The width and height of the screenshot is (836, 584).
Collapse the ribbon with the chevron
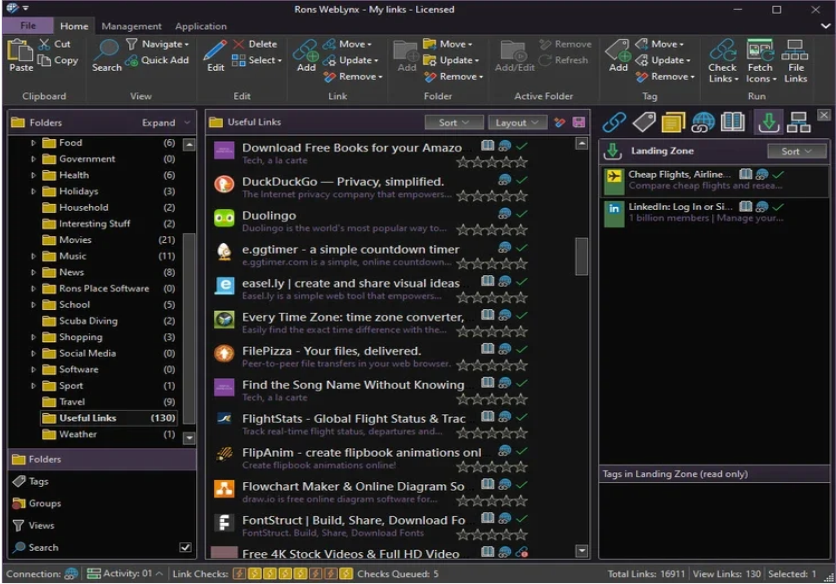[825, 26]
